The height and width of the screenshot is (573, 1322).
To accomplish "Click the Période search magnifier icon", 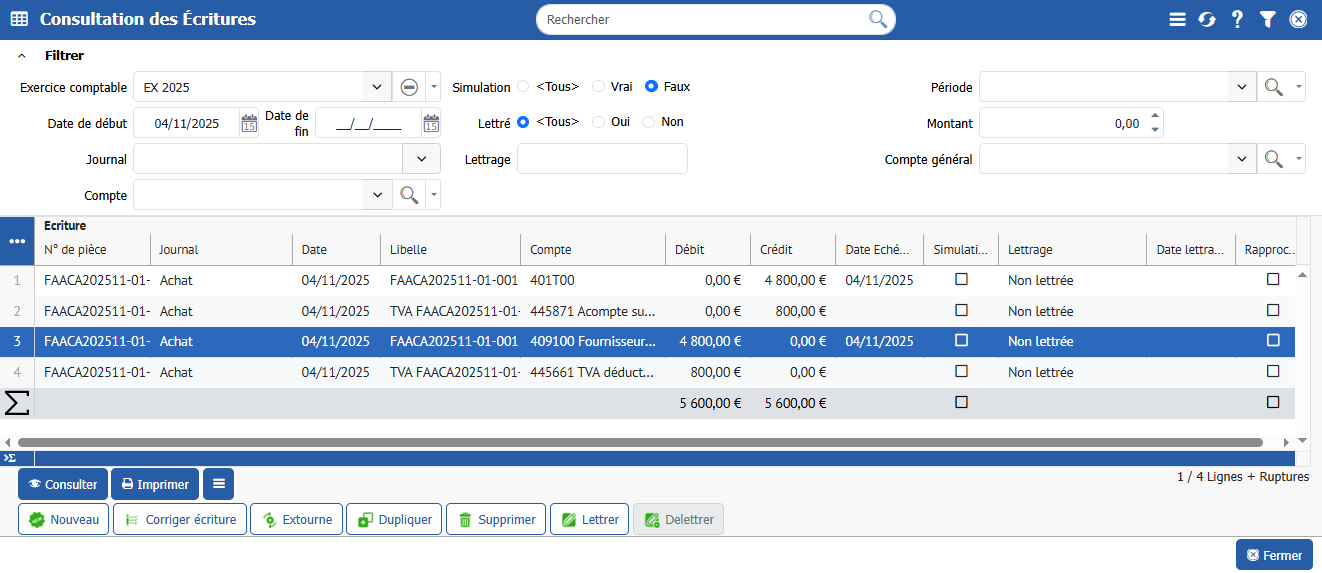I will tap(1273, 87).
